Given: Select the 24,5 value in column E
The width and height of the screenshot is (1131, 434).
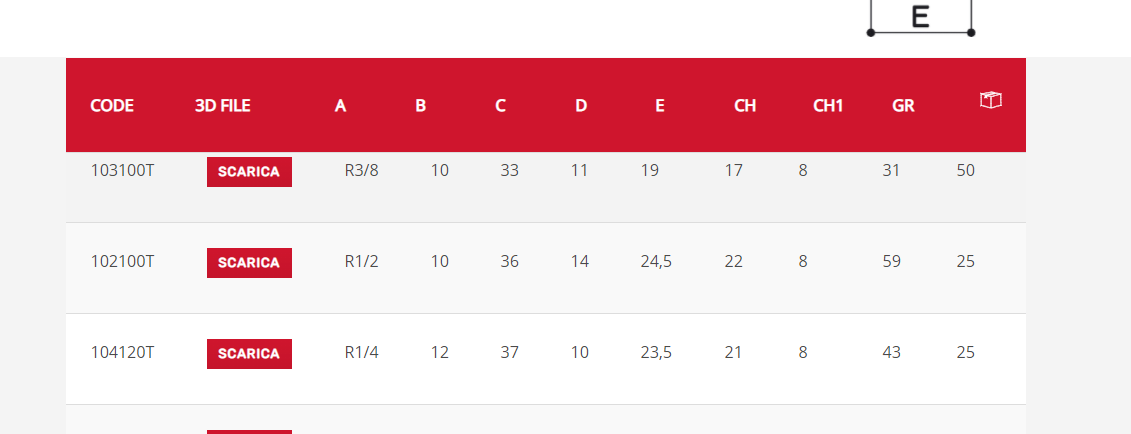Looking at the screenshot, I should pyautogui.click(x=656, y=262).
